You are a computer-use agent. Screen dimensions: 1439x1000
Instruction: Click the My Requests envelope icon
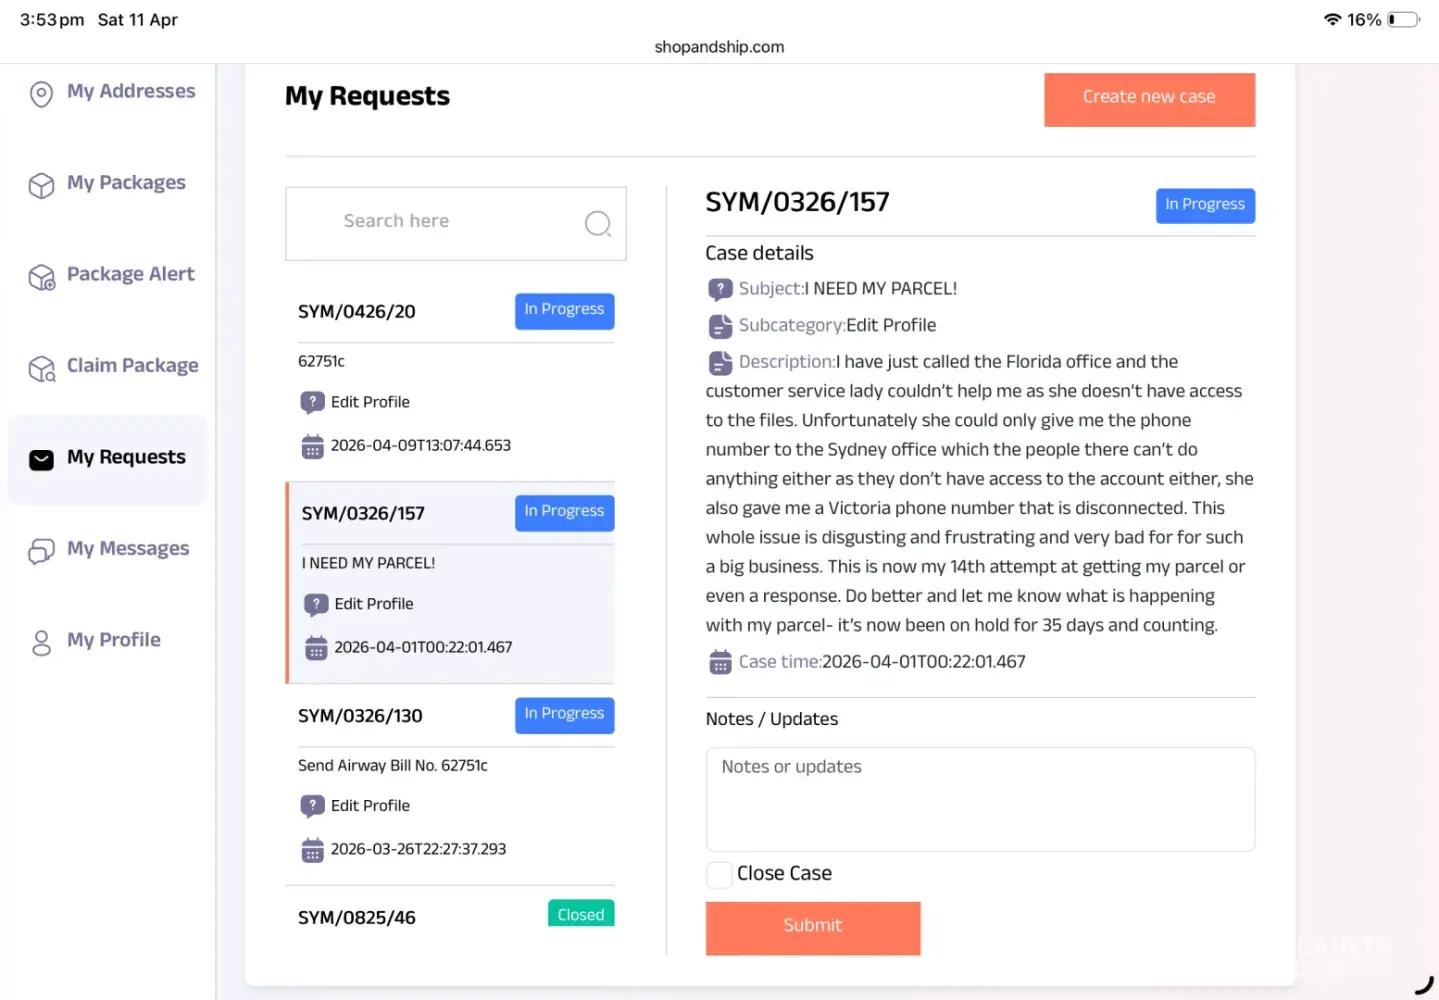point(41,460)
